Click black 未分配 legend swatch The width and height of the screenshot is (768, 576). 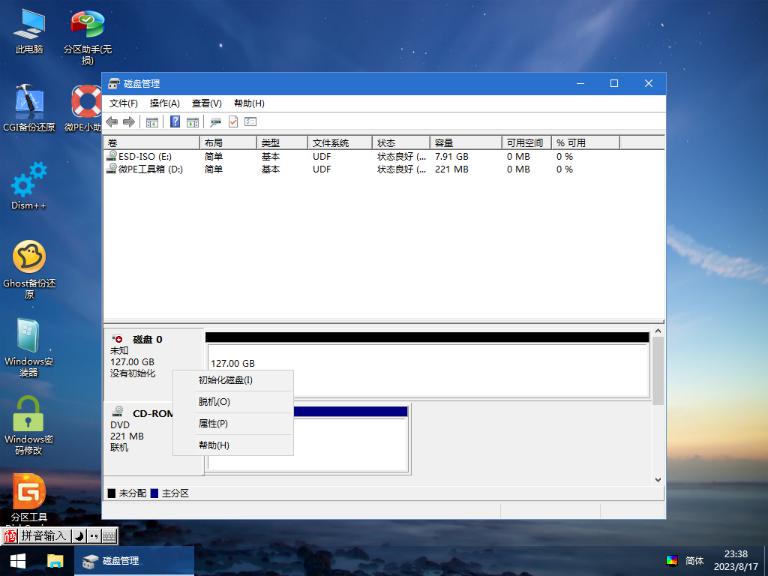[x=111, y=493]
